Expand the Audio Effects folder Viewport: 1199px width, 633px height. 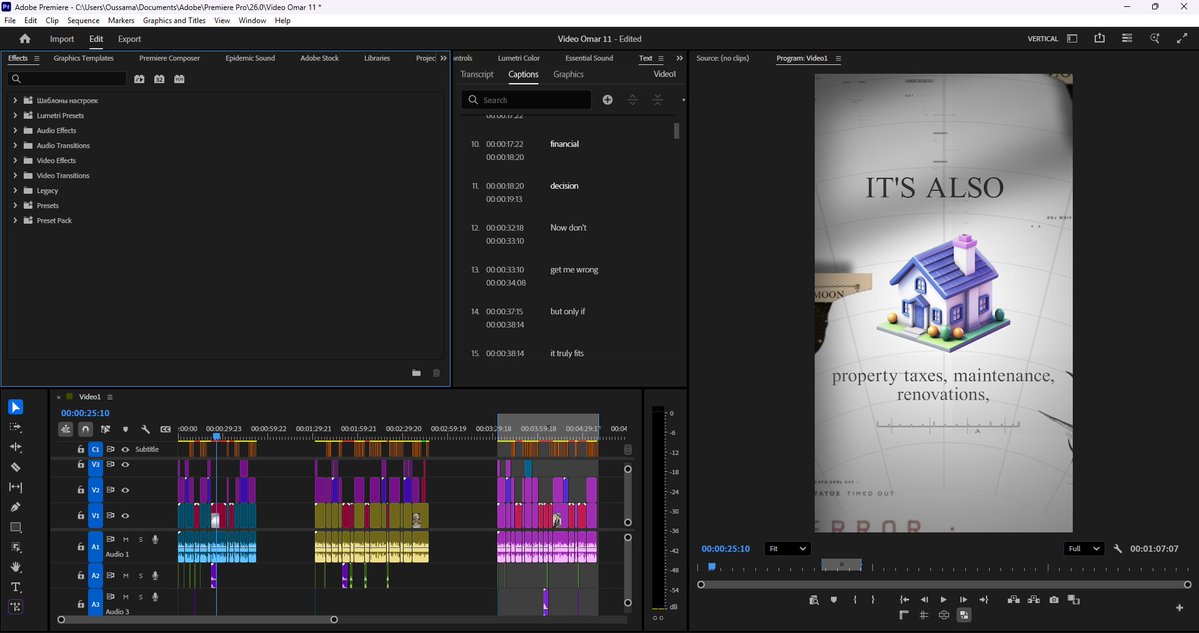15,130
